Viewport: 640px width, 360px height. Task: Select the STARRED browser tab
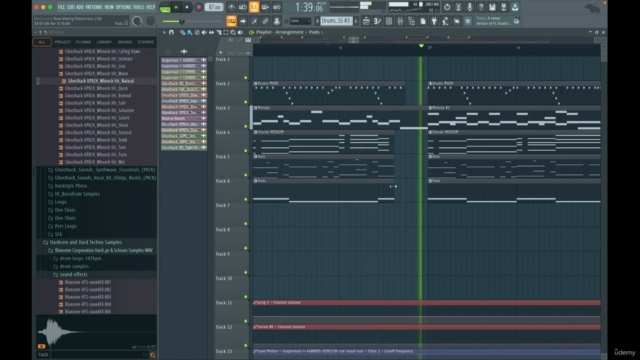tap(146, 42)
